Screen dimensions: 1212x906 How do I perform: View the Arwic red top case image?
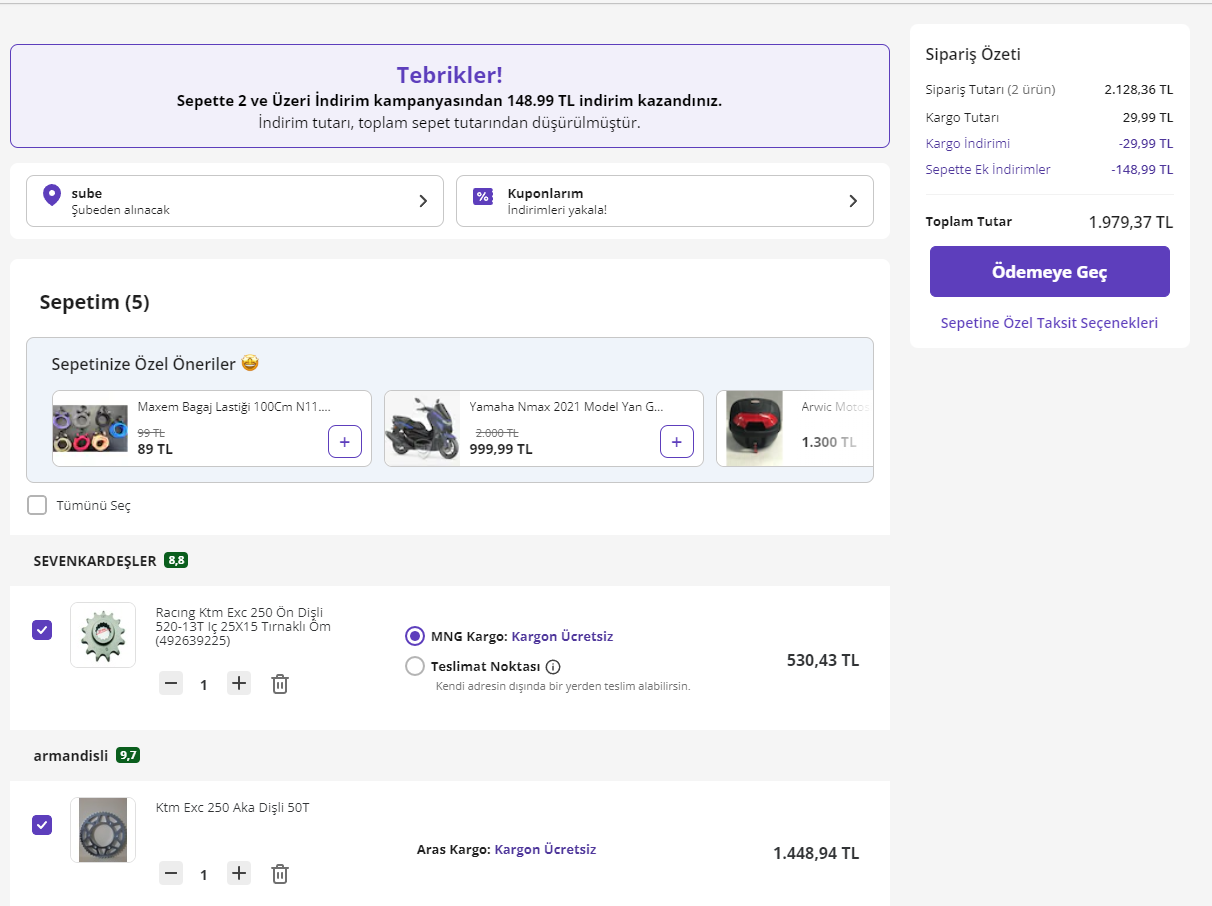pyautogui.click(x=755, y=428)
